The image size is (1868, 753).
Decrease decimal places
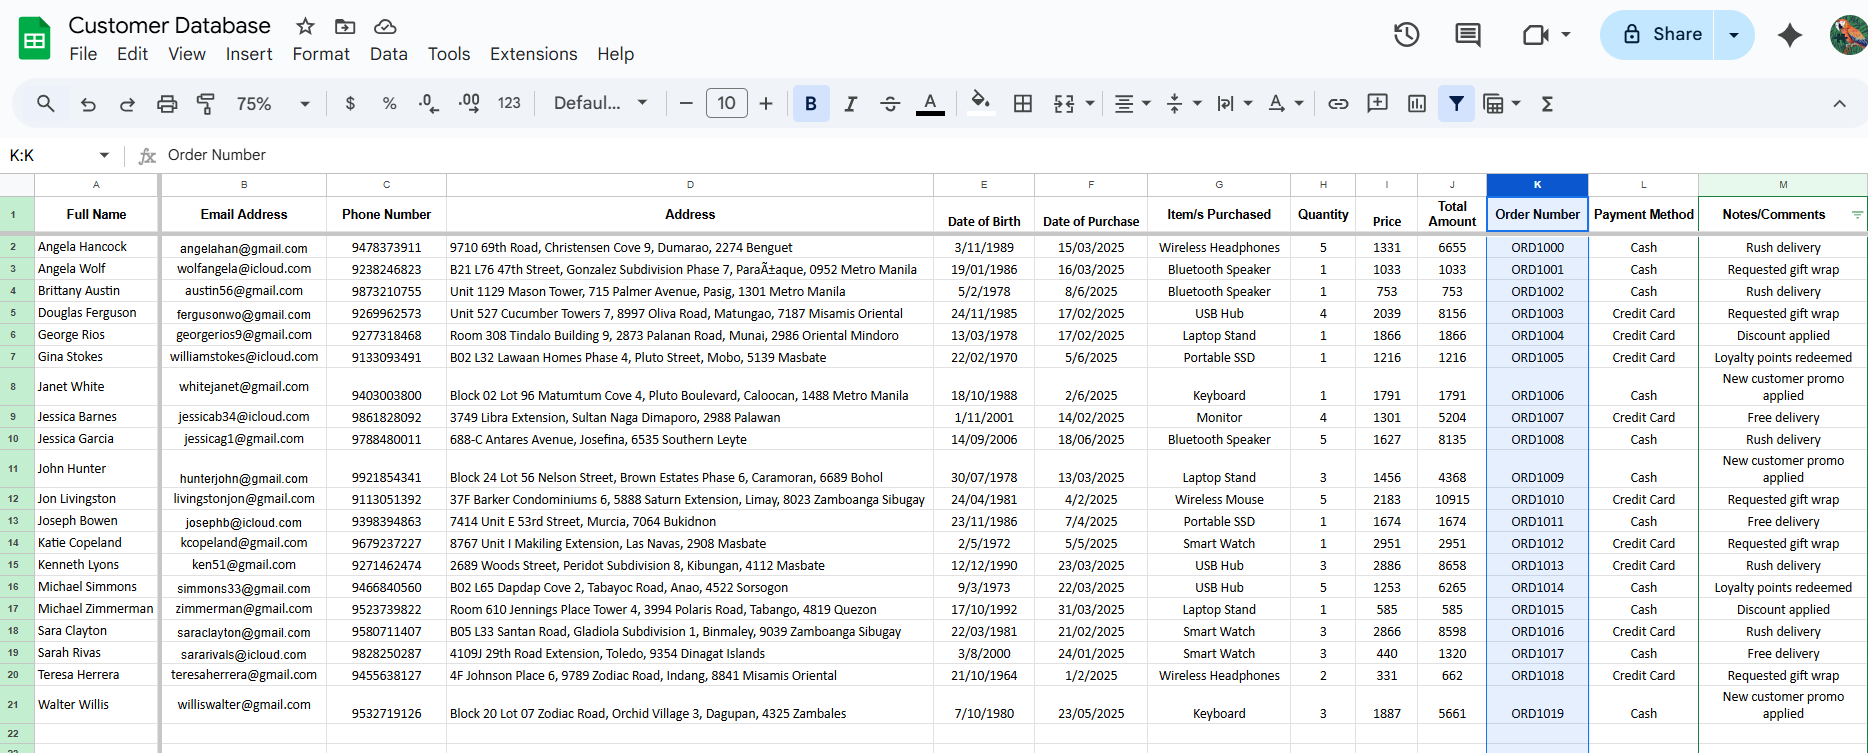[x=429, y=103]
